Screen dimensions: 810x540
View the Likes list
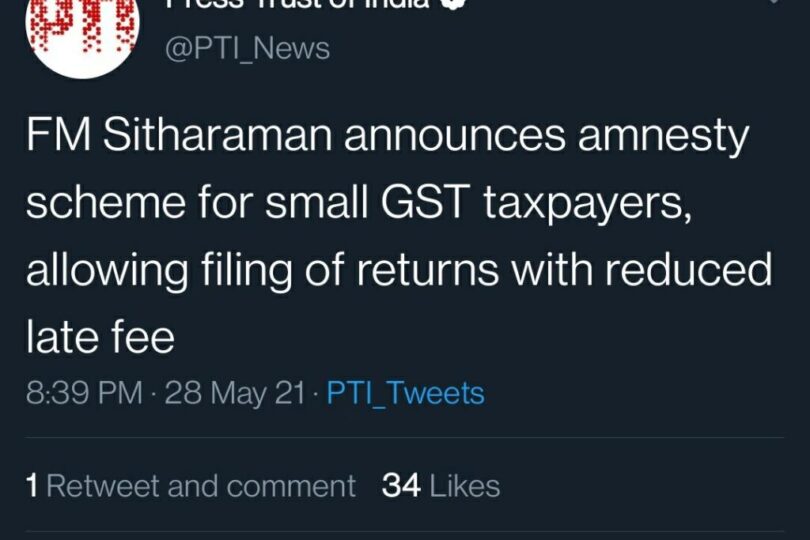pyautogui.click(x=461, y=486)
